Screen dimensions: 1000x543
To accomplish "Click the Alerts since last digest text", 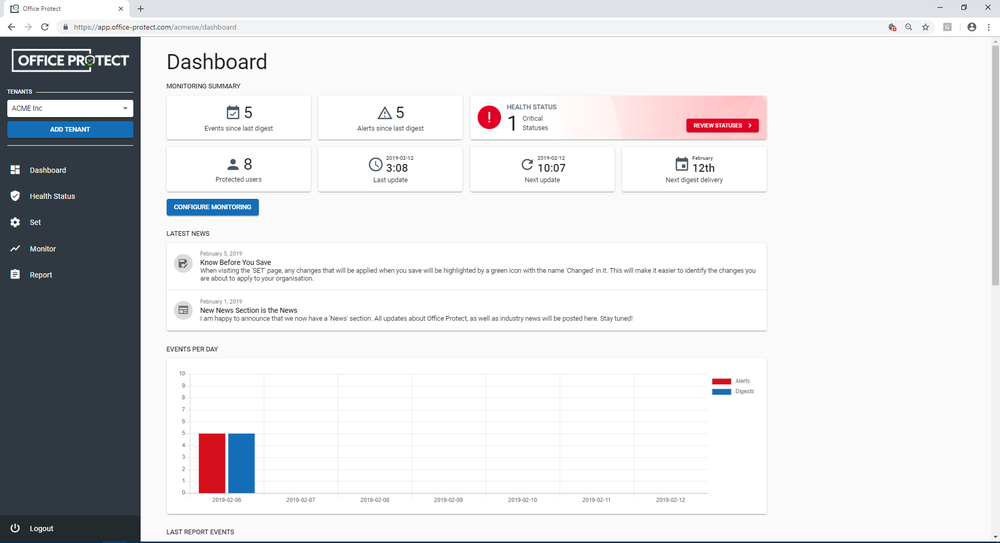I will coord(390,128).
